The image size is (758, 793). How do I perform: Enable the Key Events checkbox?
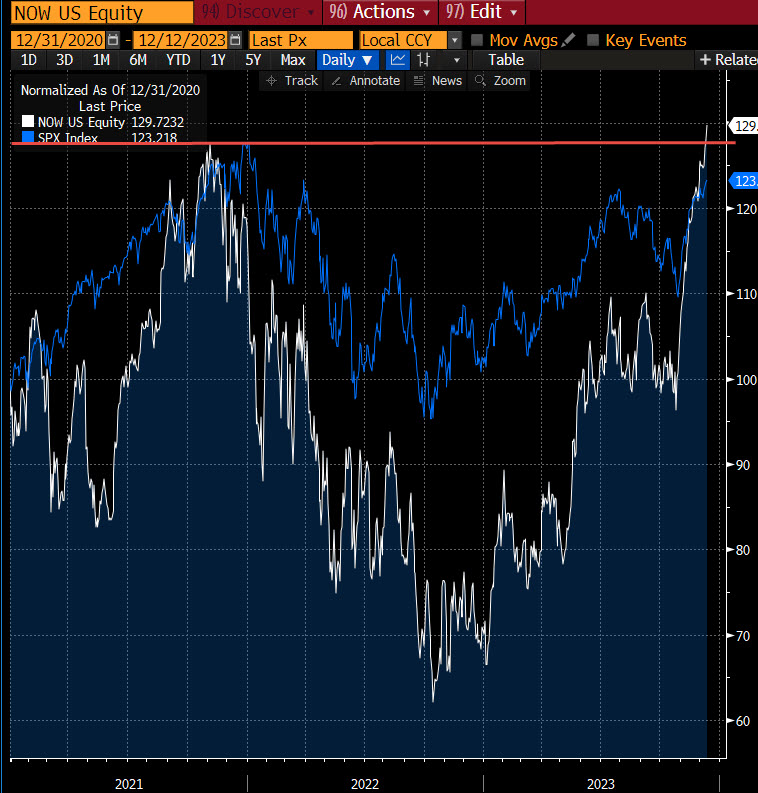(x=593, y=40)
